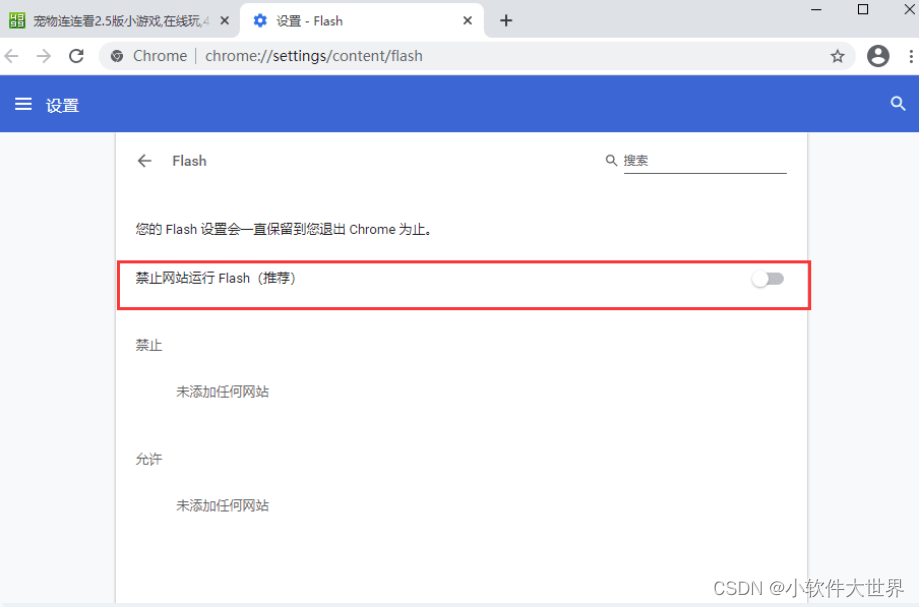The image size is (919, 607).
Task: Open Chrome's three-dot menu
Action: (910, 56)
